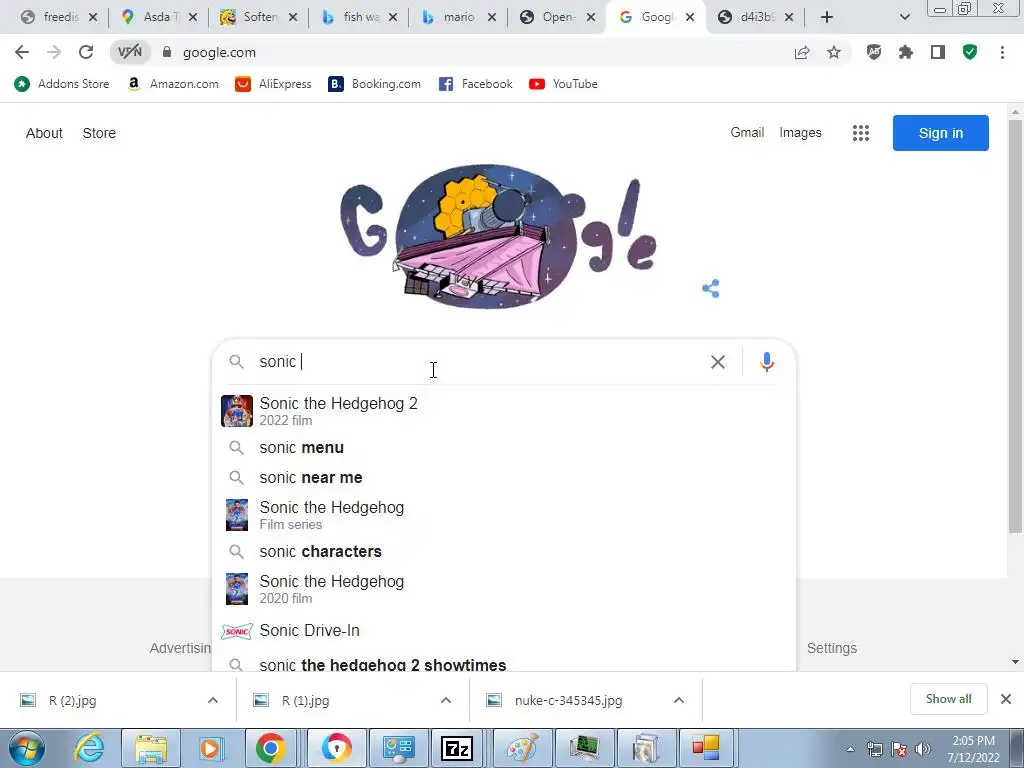The image size is (1024, 768).
Task: Expand options for nuke-c-345345.jpg download
Action: (679, 700)
